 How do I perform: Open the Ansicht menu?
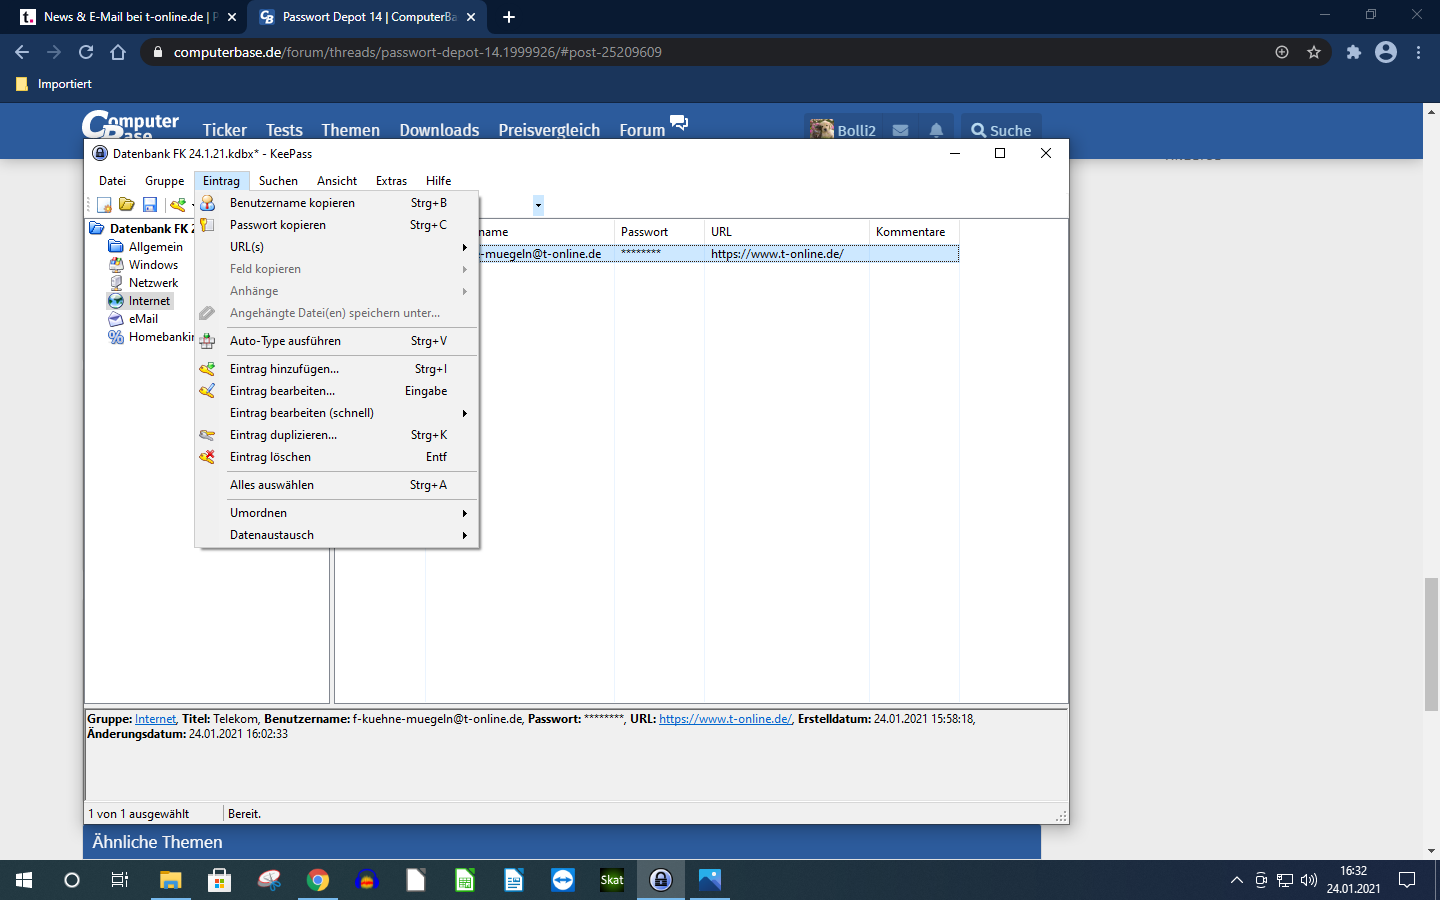tap(337, 181)
